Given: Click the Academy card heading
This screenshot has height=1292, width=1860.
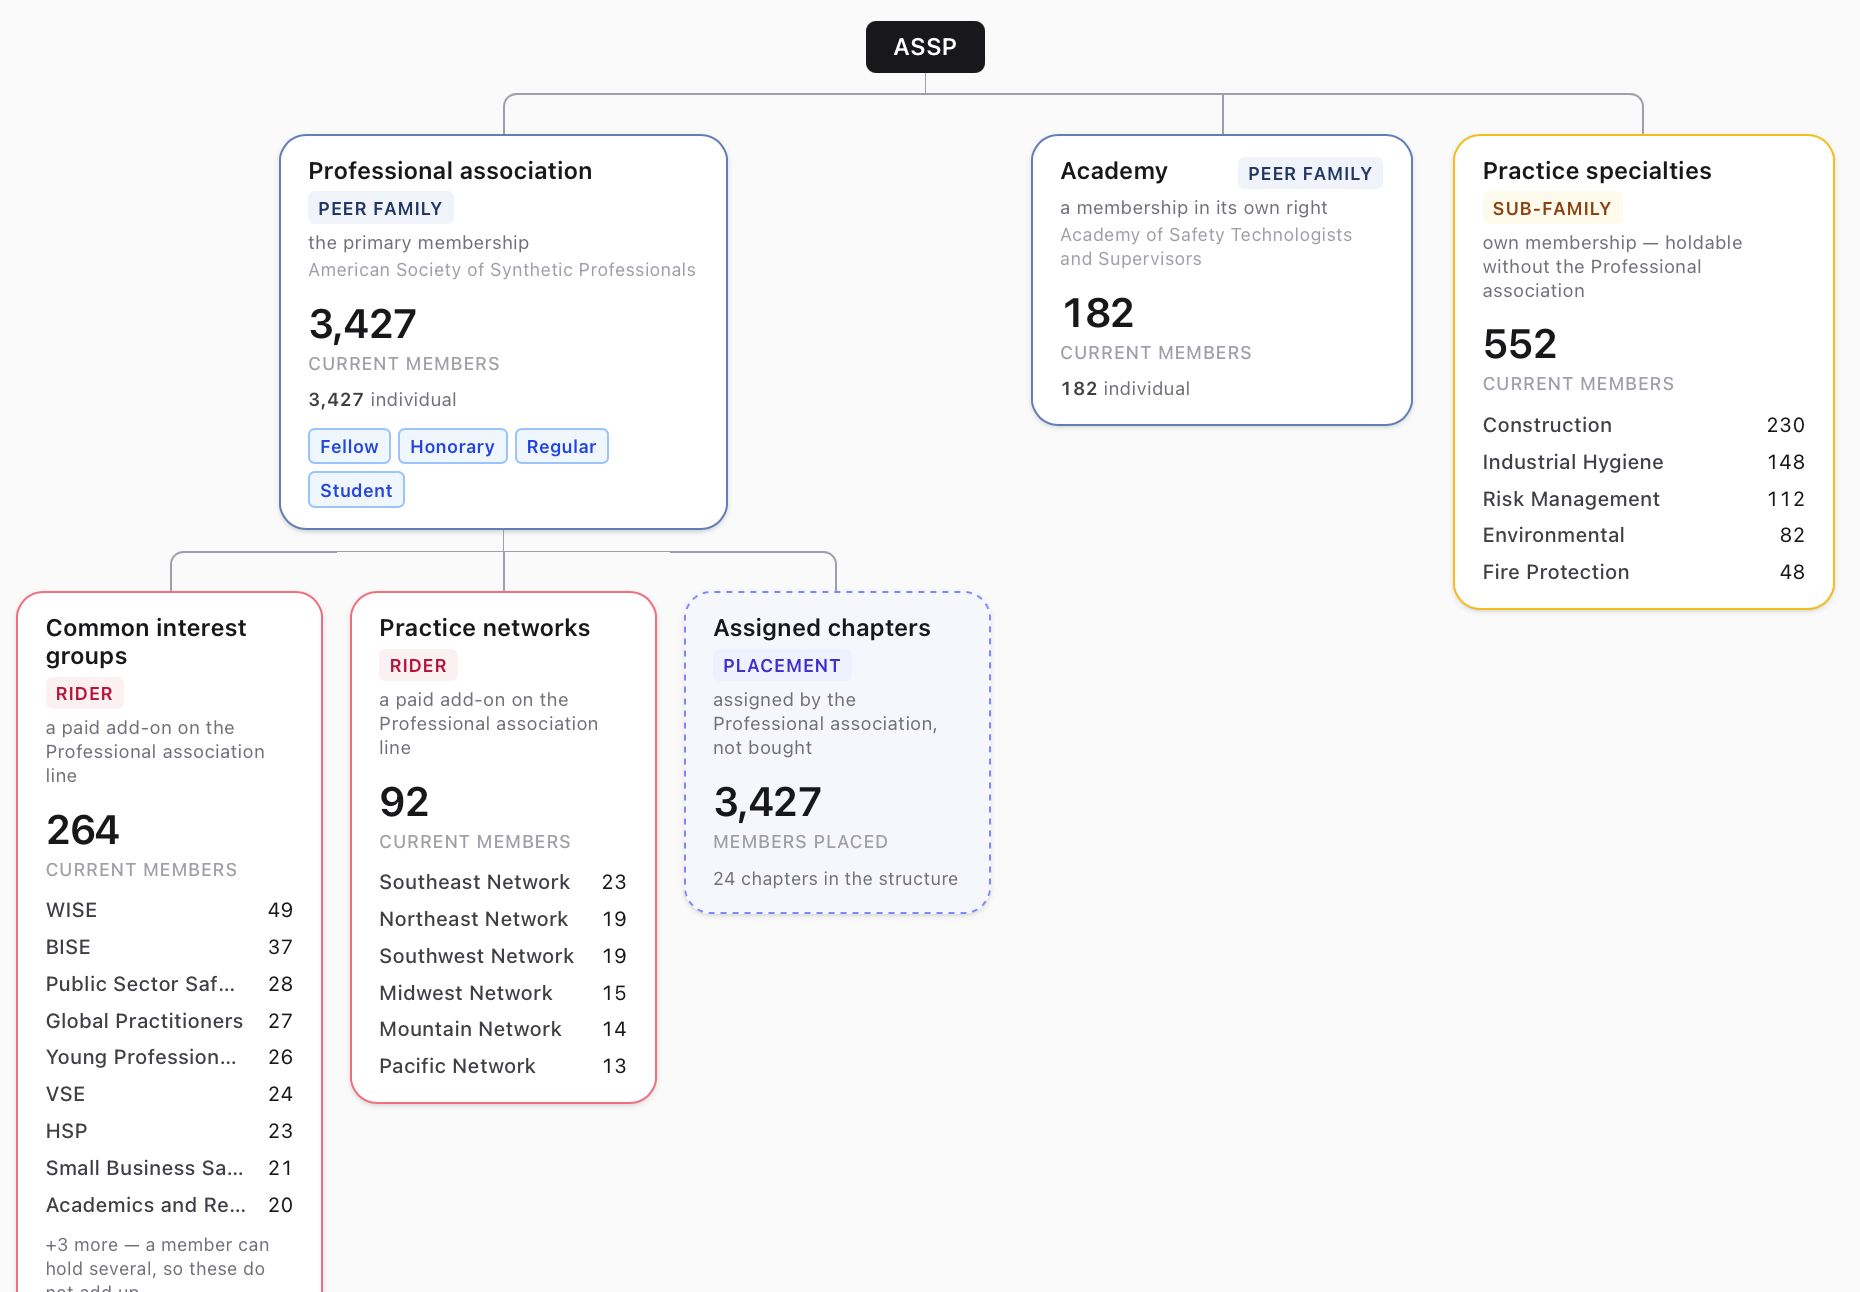Looking at the screenshot, I should 1114,171.
